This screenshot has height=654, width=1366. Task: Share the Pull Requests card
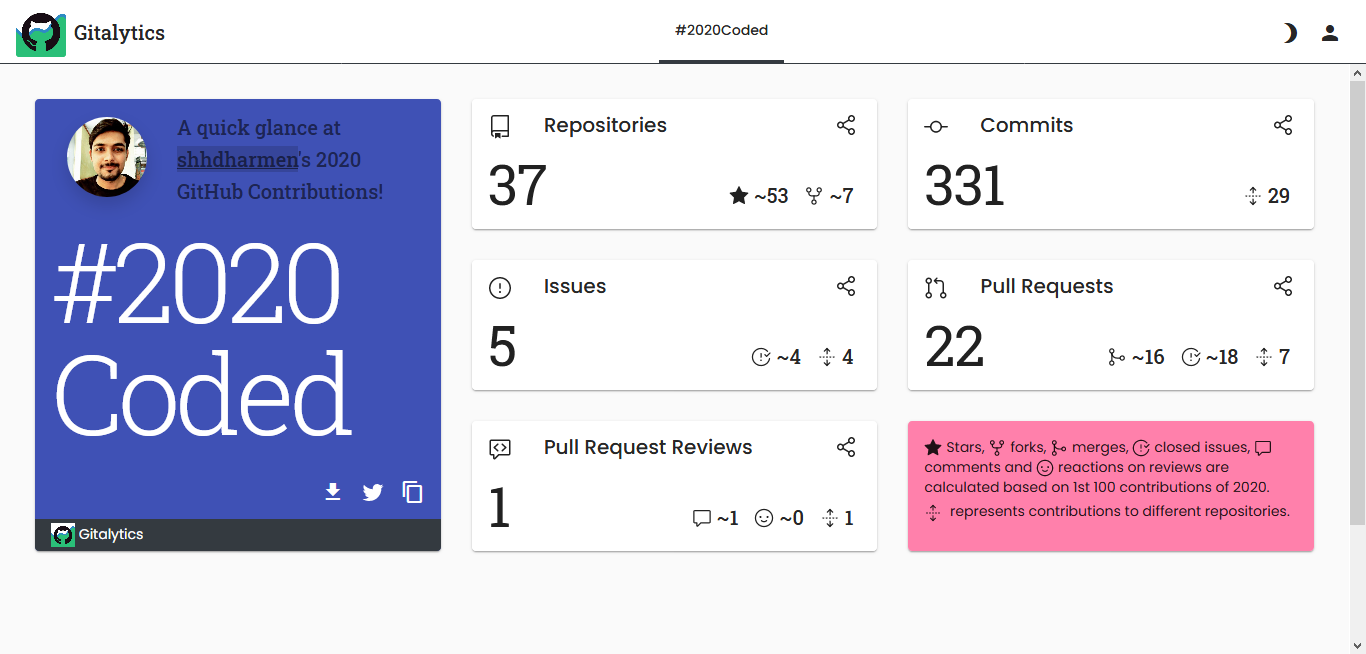(x=1283, y=286)
